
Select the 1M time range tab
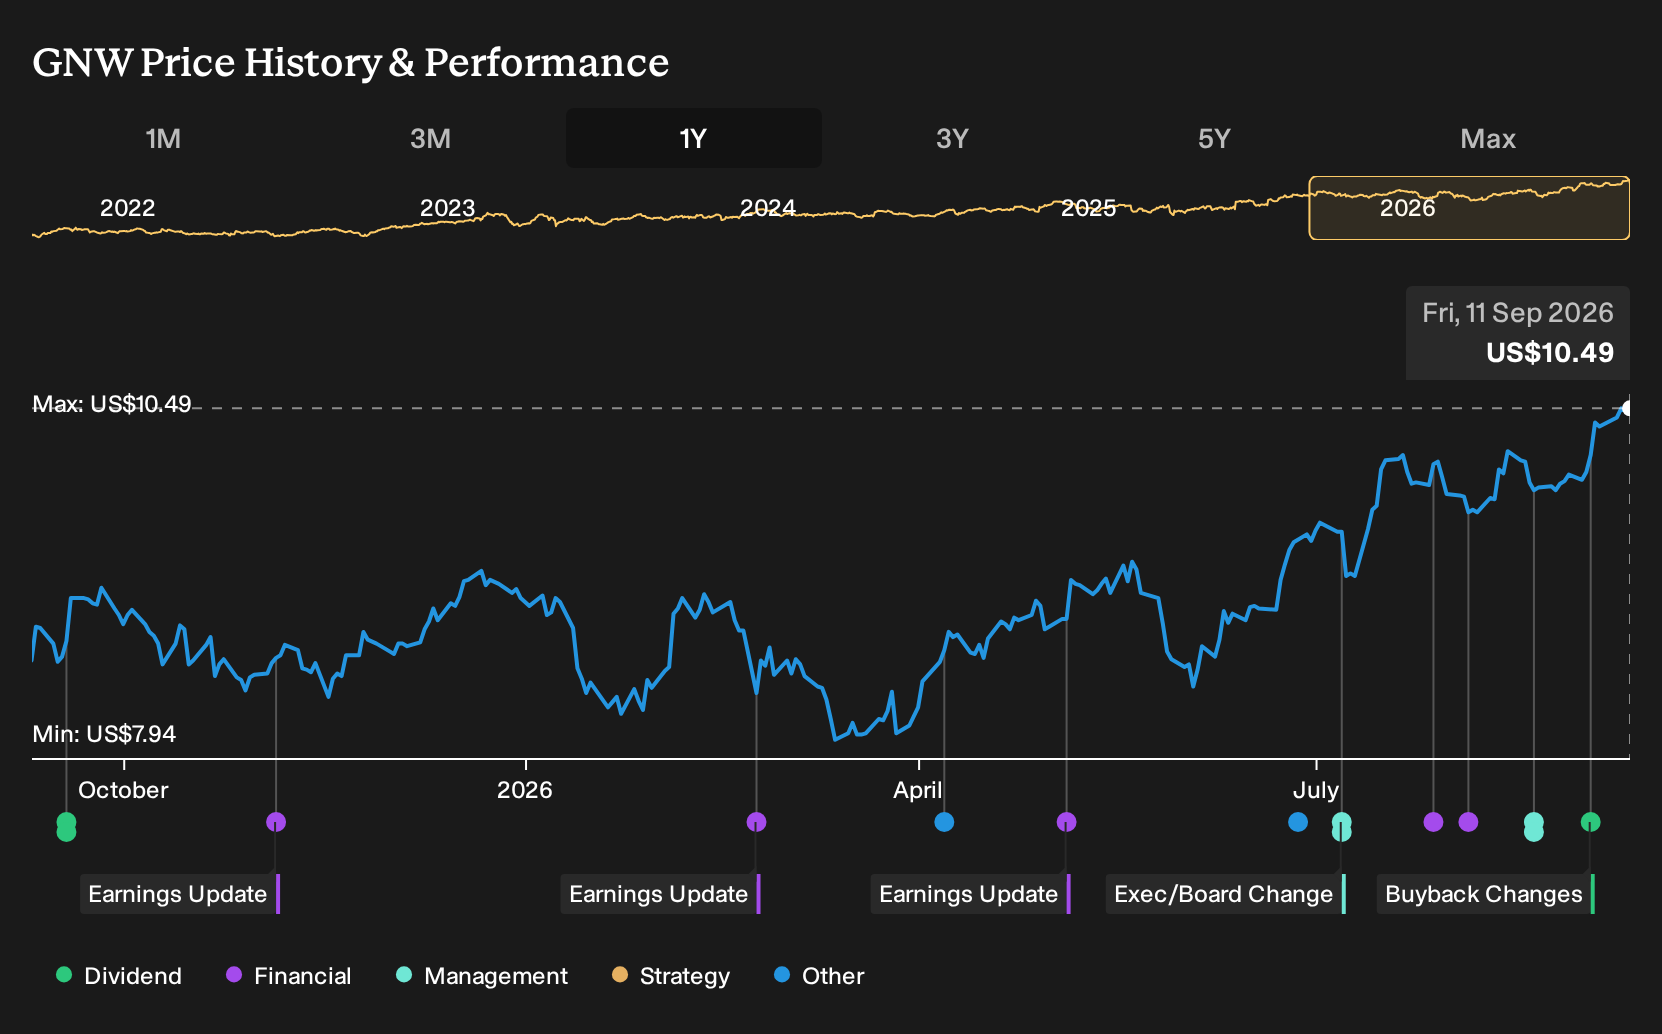(163, 138)
